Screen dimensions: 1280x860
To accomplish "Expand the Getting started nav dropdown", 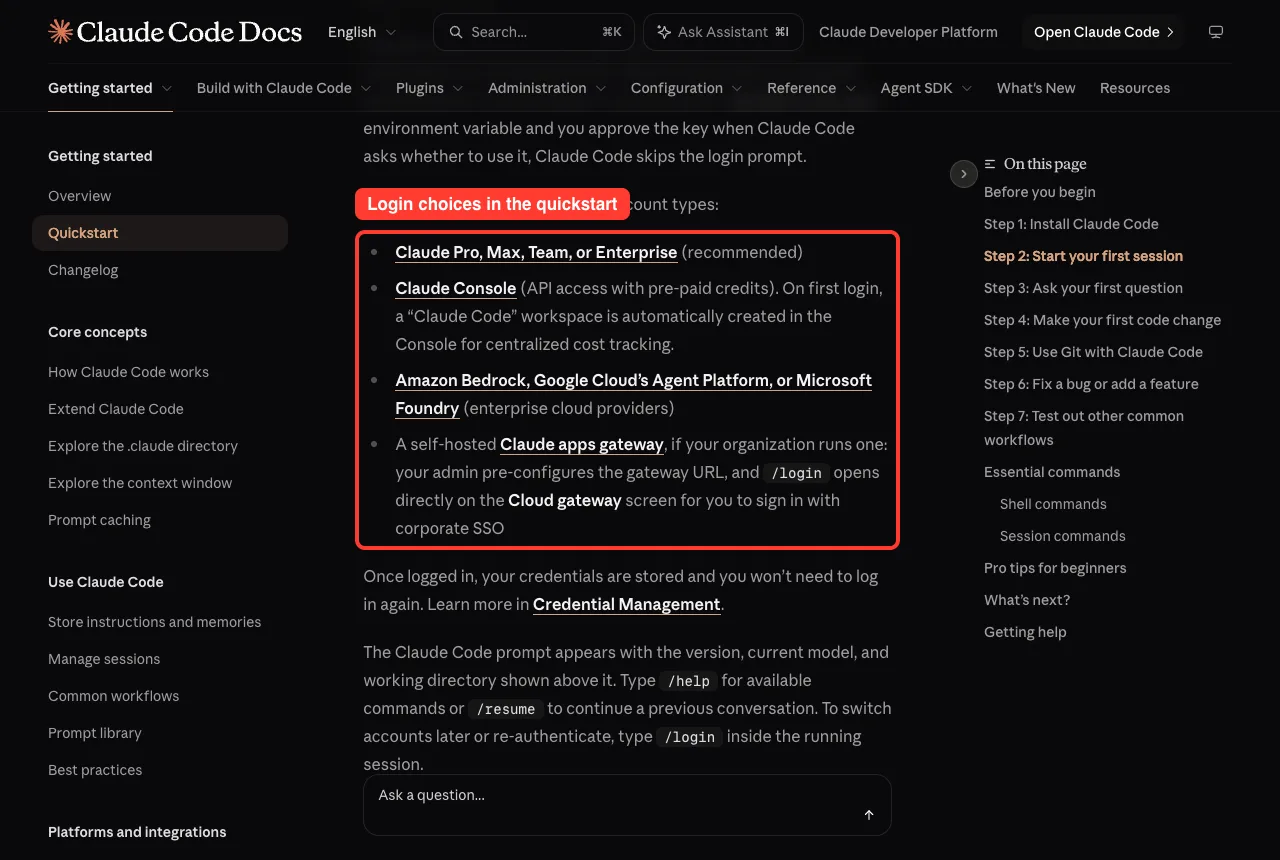I will (x=110, y=88).
